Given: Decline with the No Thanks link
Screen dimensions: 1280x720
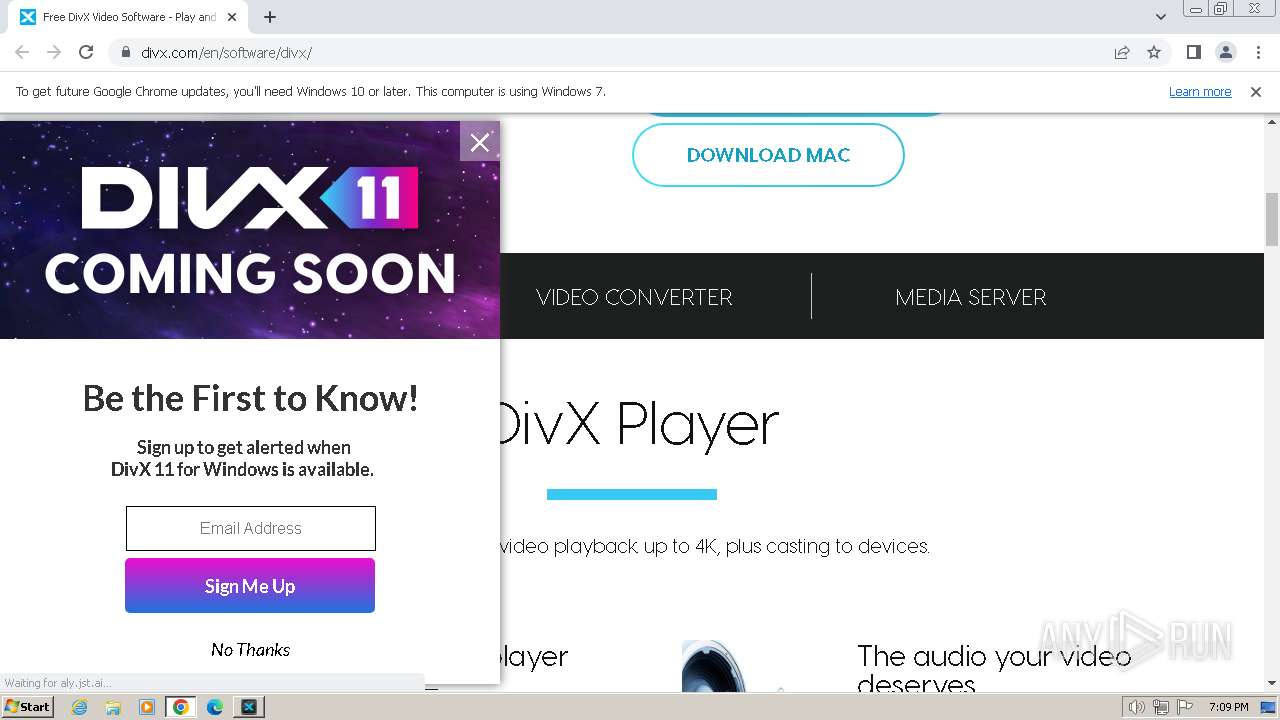Looking at the screenshot, I should coord(250,650).
